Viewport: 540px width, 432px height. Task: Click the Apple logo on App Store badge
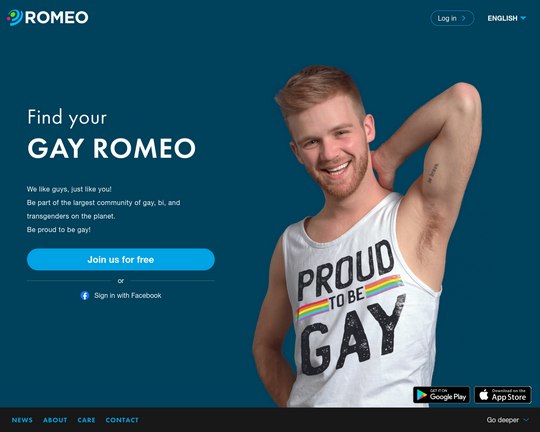coord(484,394)
